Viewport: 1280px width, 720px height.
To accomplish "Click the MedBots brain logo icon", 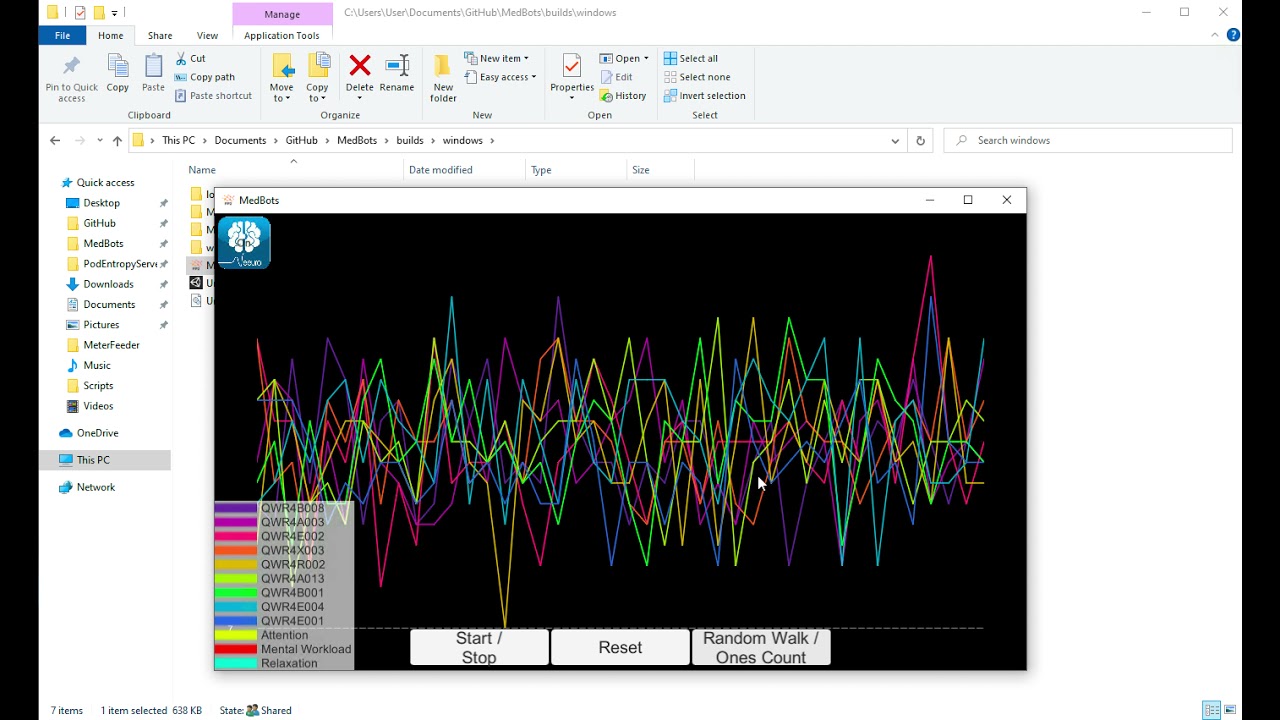I will 244,243.
